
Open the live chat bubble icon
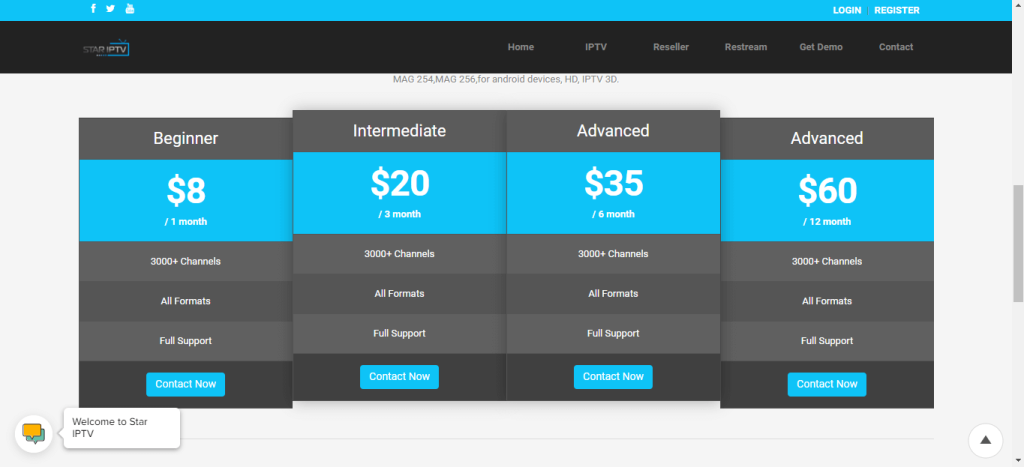33,434
